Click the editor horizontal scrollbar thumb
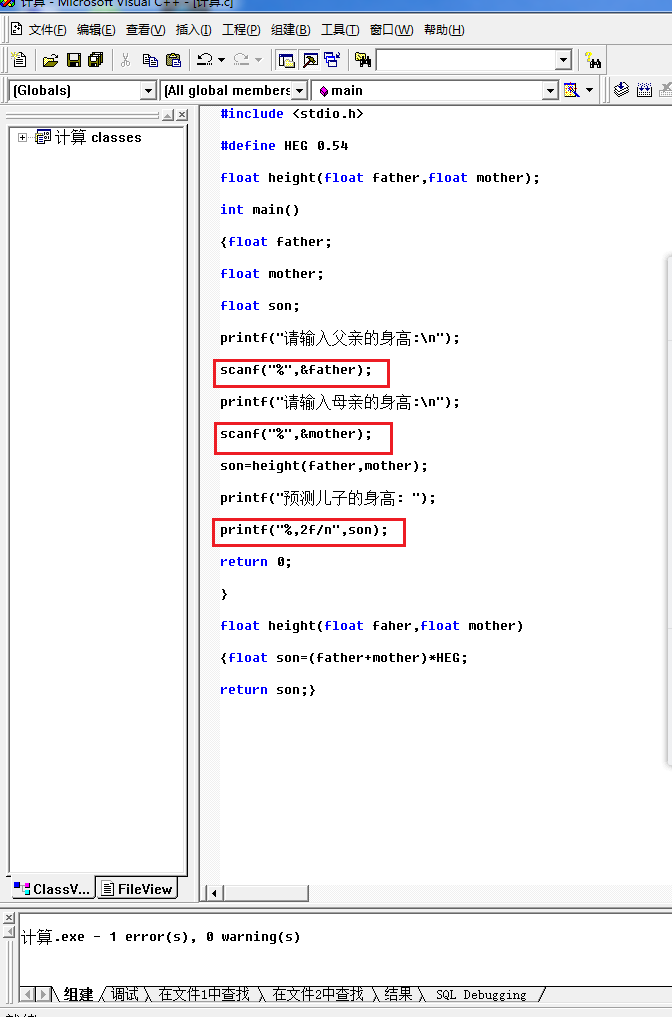Image resolution: width=672 pixels, height=1017 pixels. coord(265,893)
